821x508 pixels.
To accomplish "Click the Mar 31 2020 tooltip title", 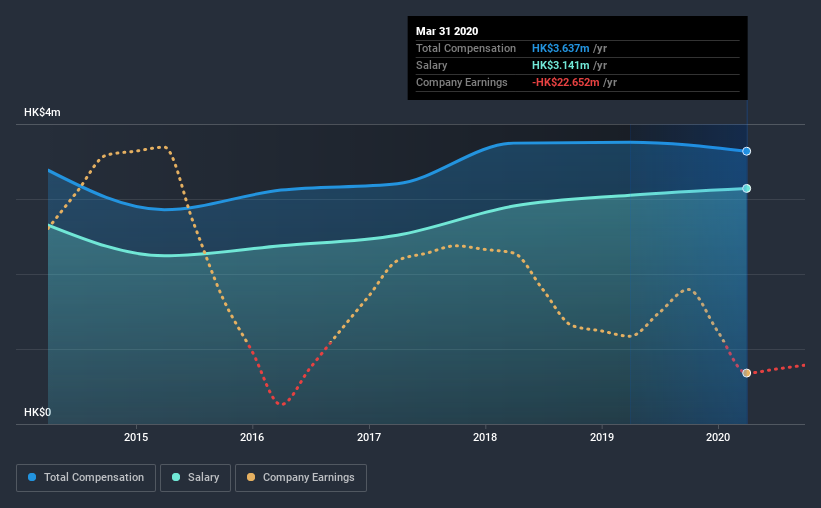I will tap(447, 31).
